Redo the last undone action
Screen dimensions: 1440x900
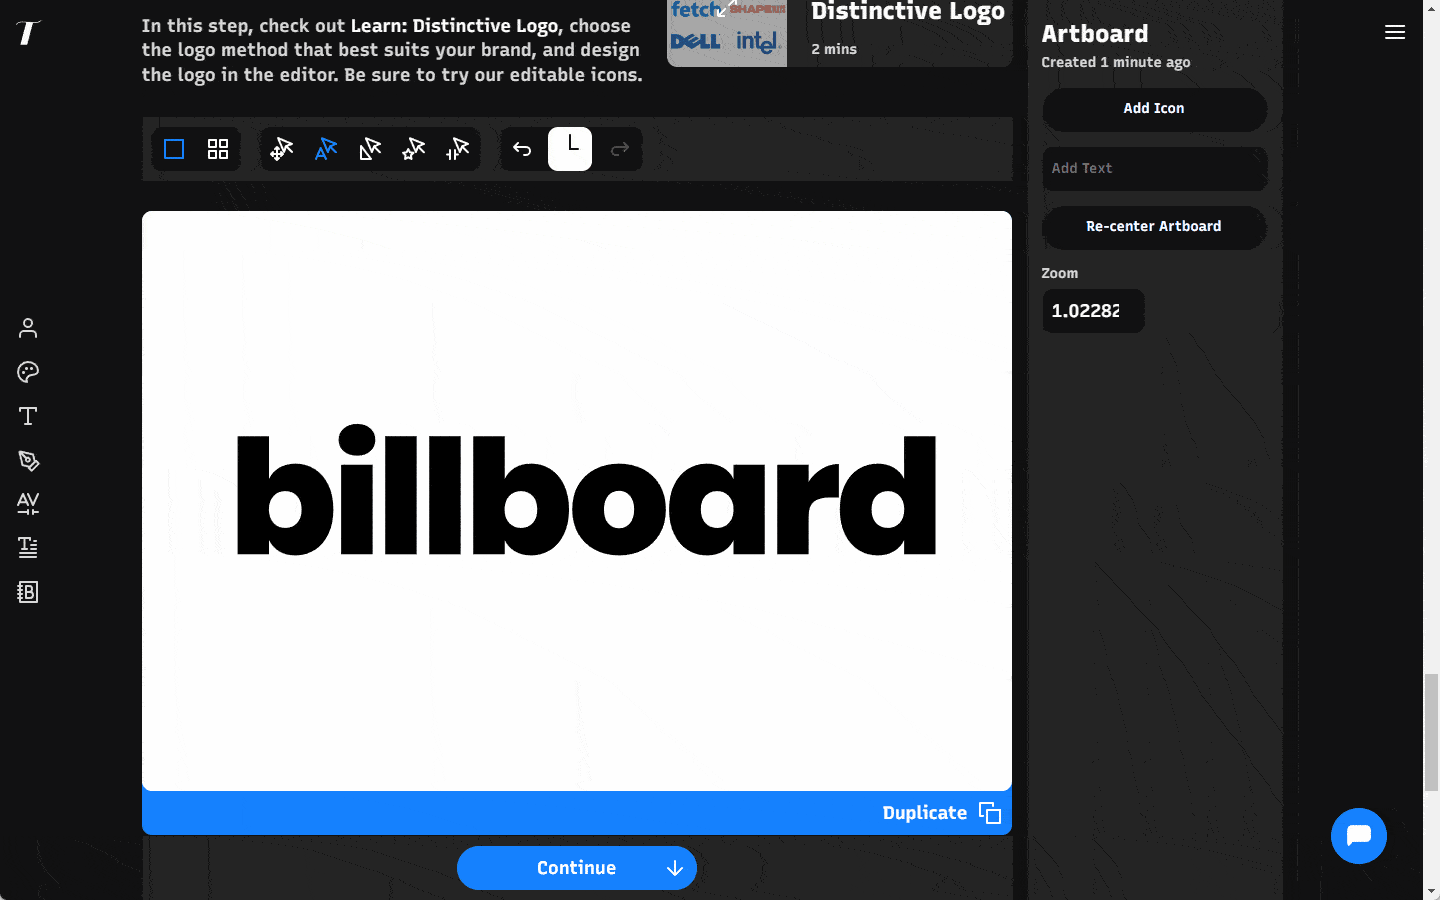[x=620, y=149]
